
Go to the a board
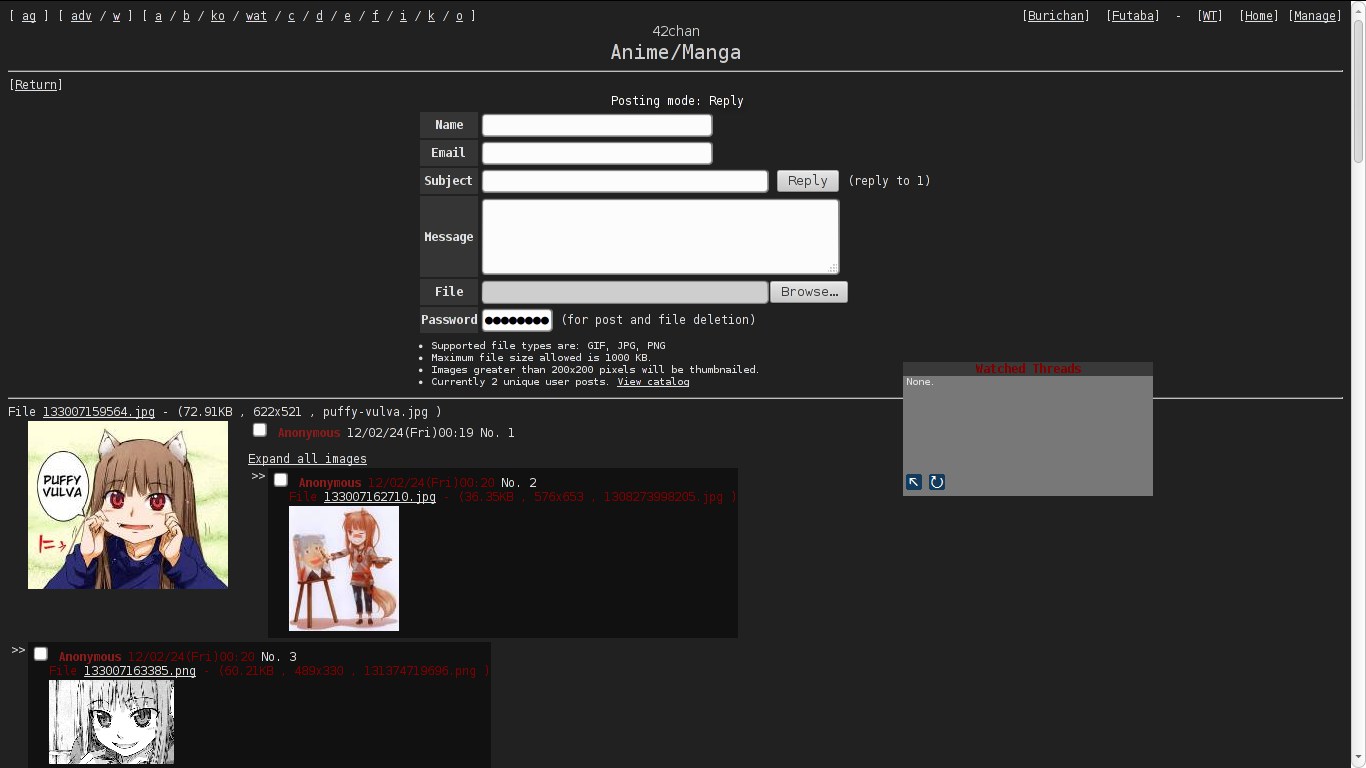click(158, 16)
